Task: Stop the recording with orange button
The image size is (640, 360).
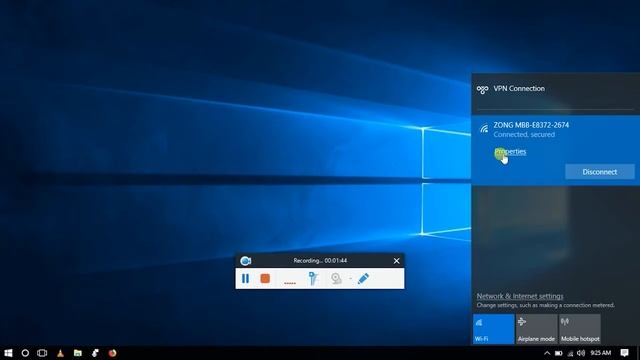Action: [x=265, y=278]
